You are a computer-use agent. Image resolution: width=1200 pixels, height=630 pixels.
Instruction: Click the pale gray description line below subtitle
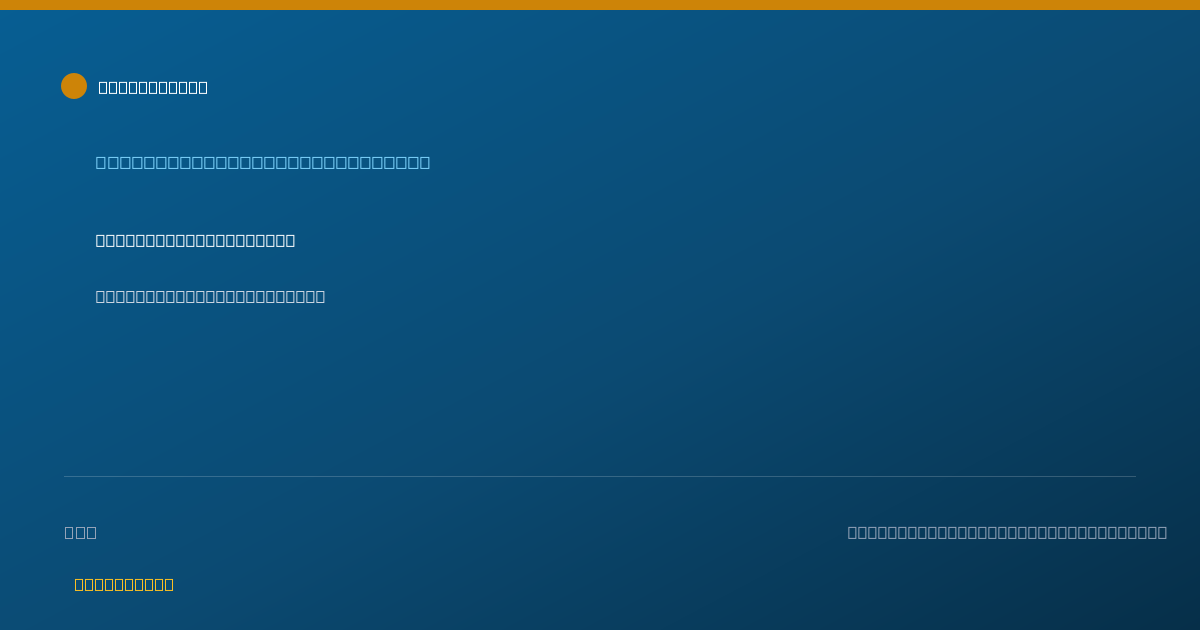click(210, 296)
